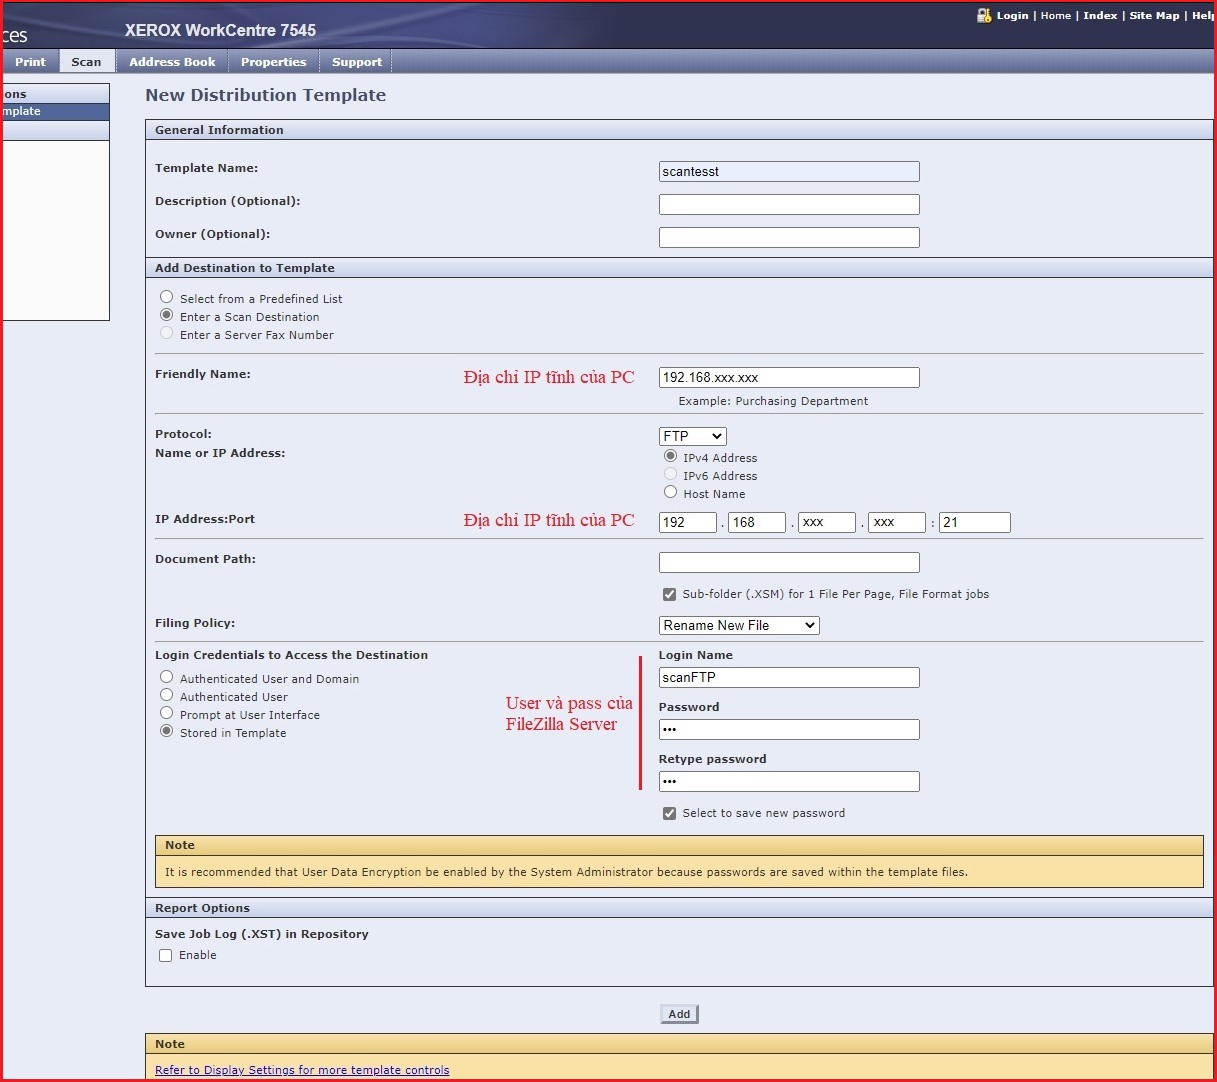
Task: Click the Add button
Action: pyautogui.click(x=680, y=1014)
